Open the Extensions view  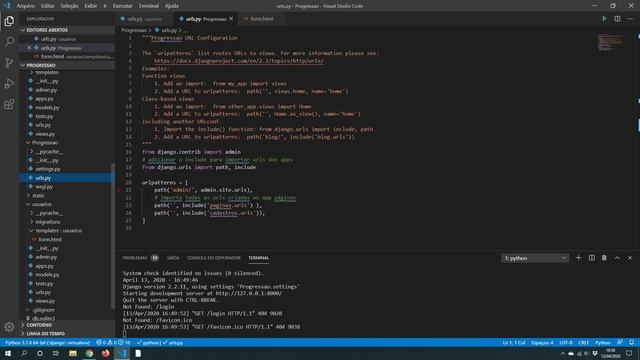pyautogui.click(x=9, y=104)
